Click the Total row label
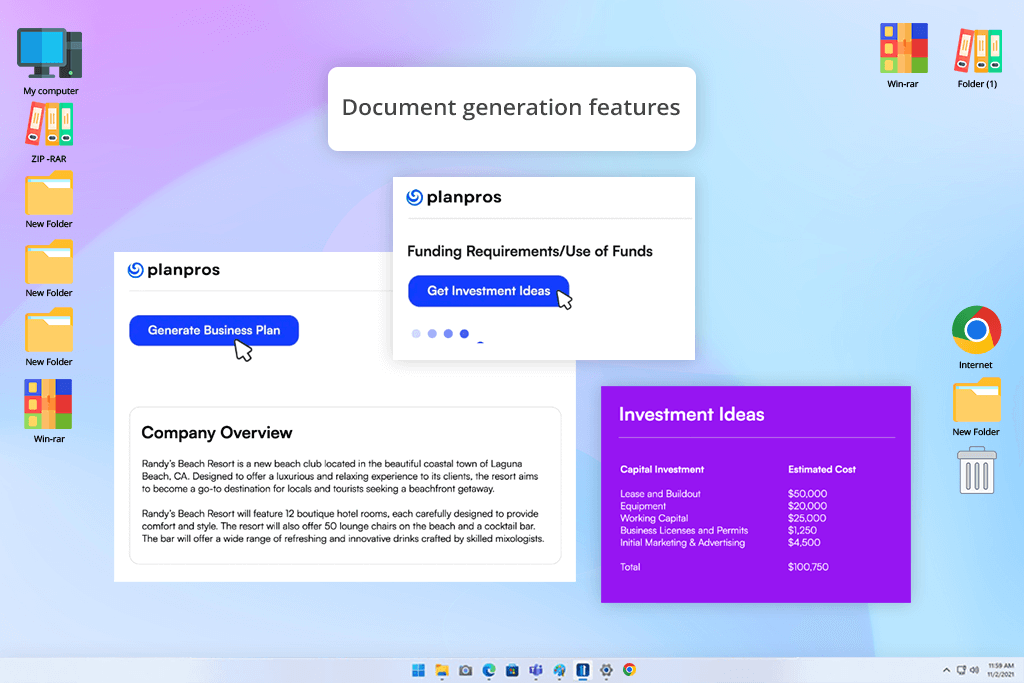 (630, 567)
